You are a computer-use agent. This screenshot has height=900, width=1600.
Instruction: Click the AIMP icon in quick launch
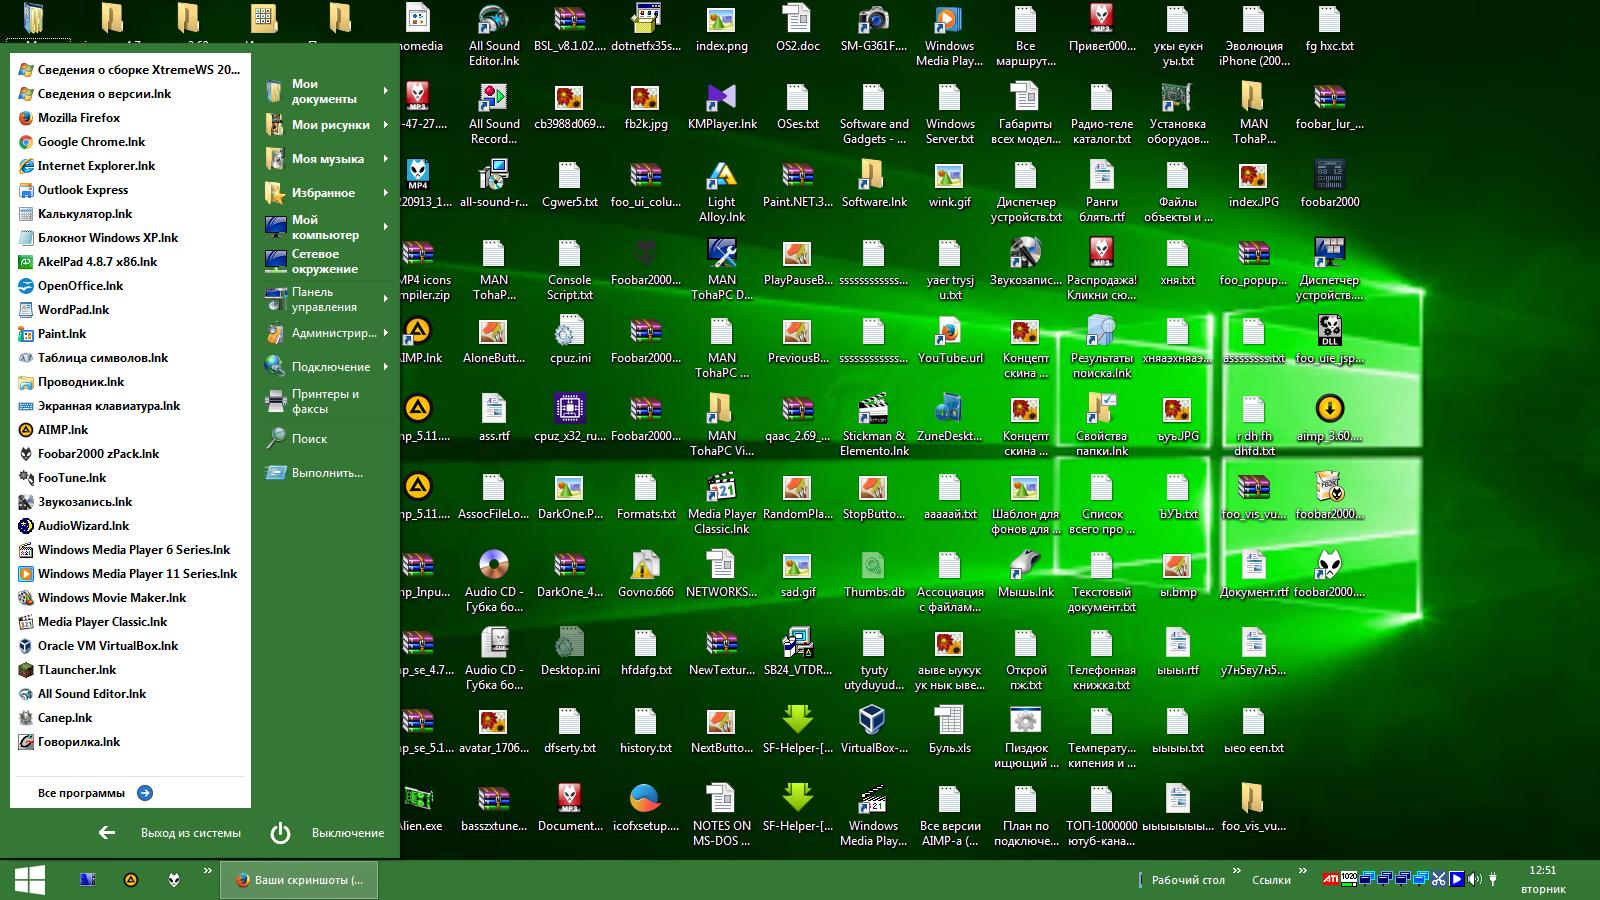click(x=130, y=880)
